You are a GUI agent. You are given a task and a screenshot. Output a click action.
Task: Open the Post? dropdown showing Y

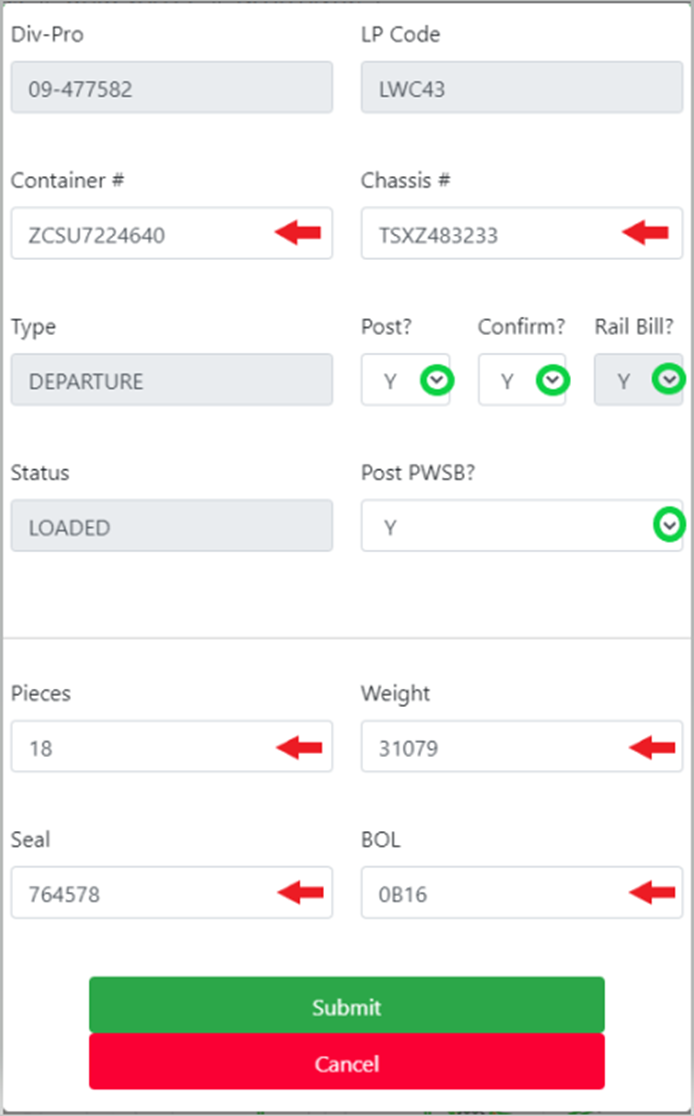pos(395,380)
